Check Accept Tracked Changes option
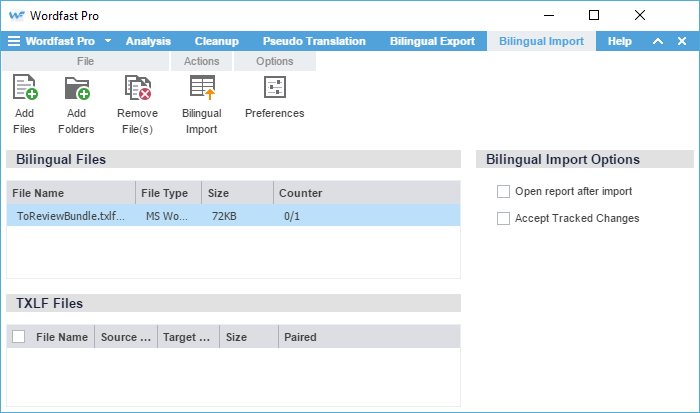 (504, 218)
